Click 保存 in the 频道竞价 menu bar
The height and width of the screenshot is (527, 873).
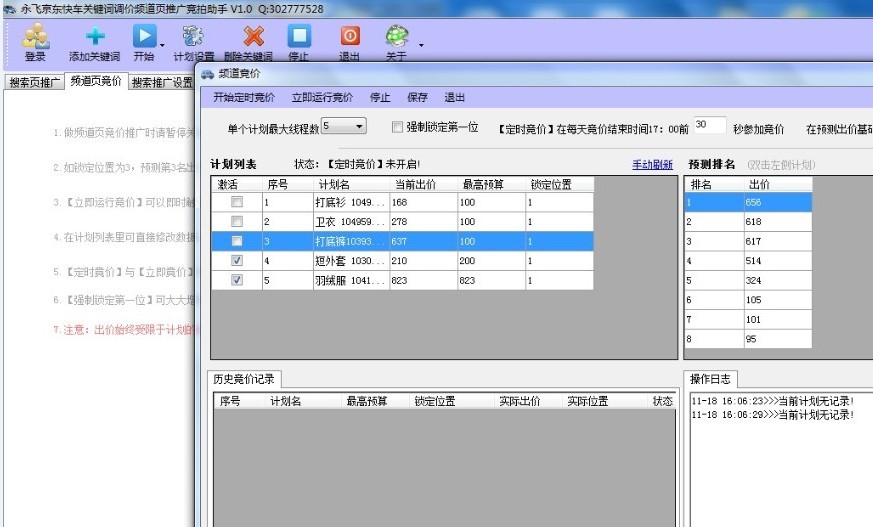click(417, 97)
